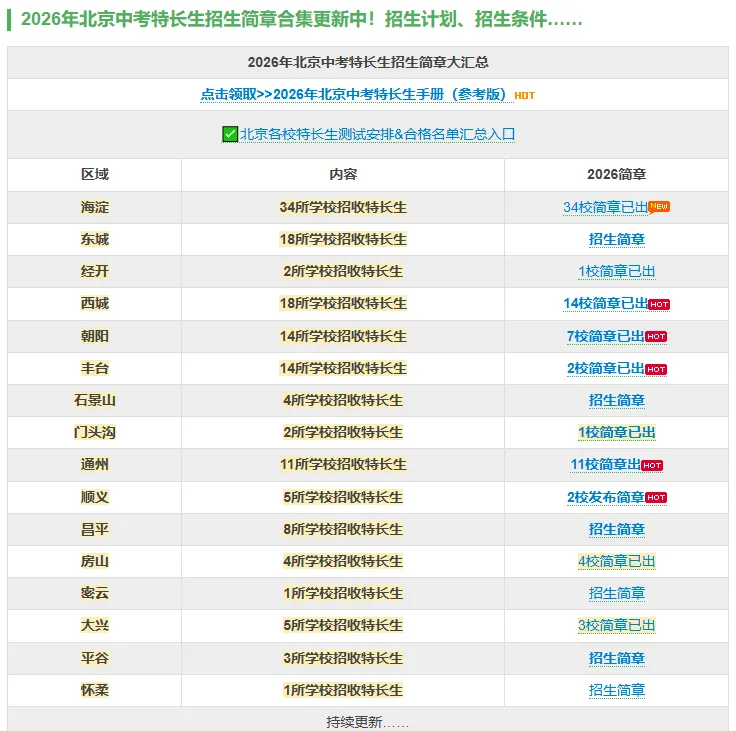Screen dimensions: 736x731
Task: Click 5所学校招收特长生 in the 顺义 row
Action: coord(343,497)
